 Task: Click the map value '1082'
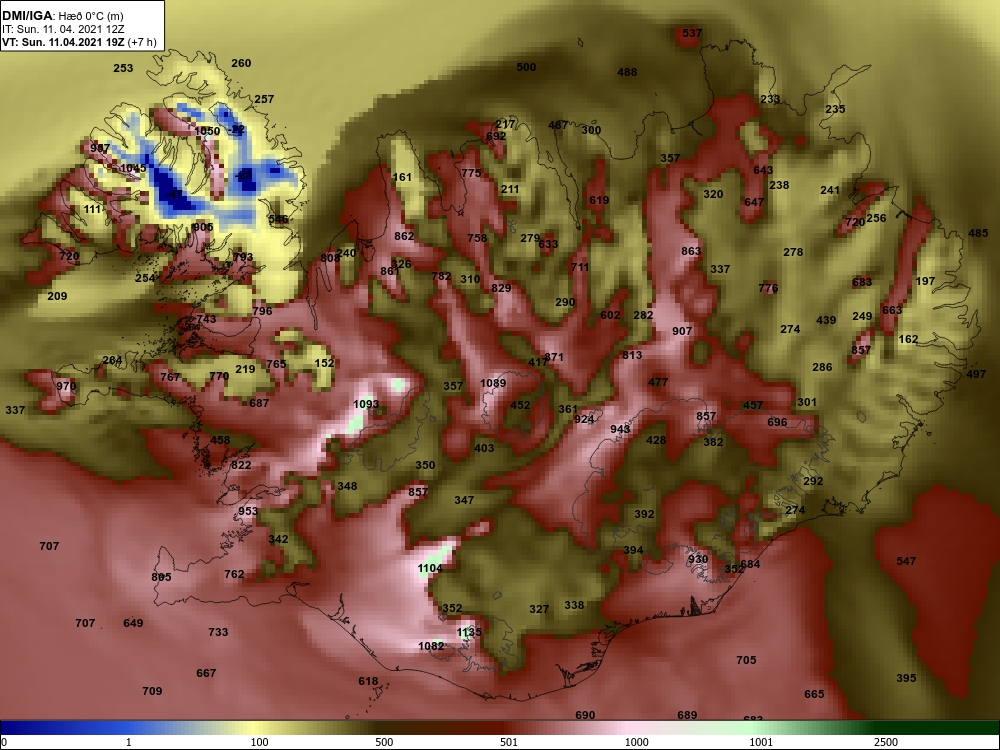click(431, 646)
